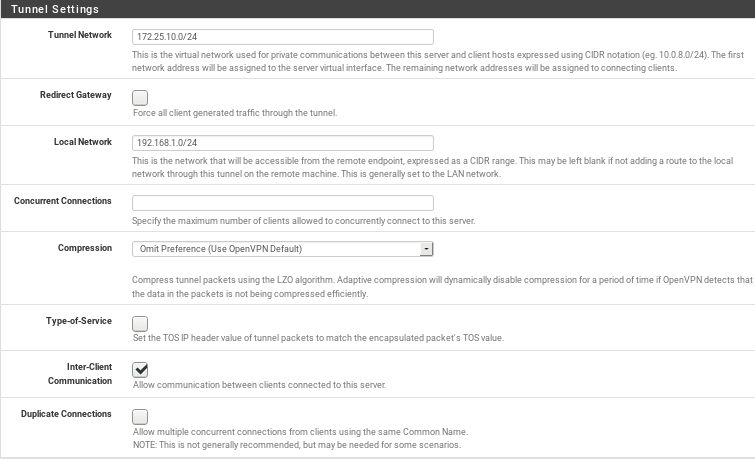The width and height of the screenshot is (755, 459).
Task: Enable the Duplicate Connections checkbox
Action: 140,416
